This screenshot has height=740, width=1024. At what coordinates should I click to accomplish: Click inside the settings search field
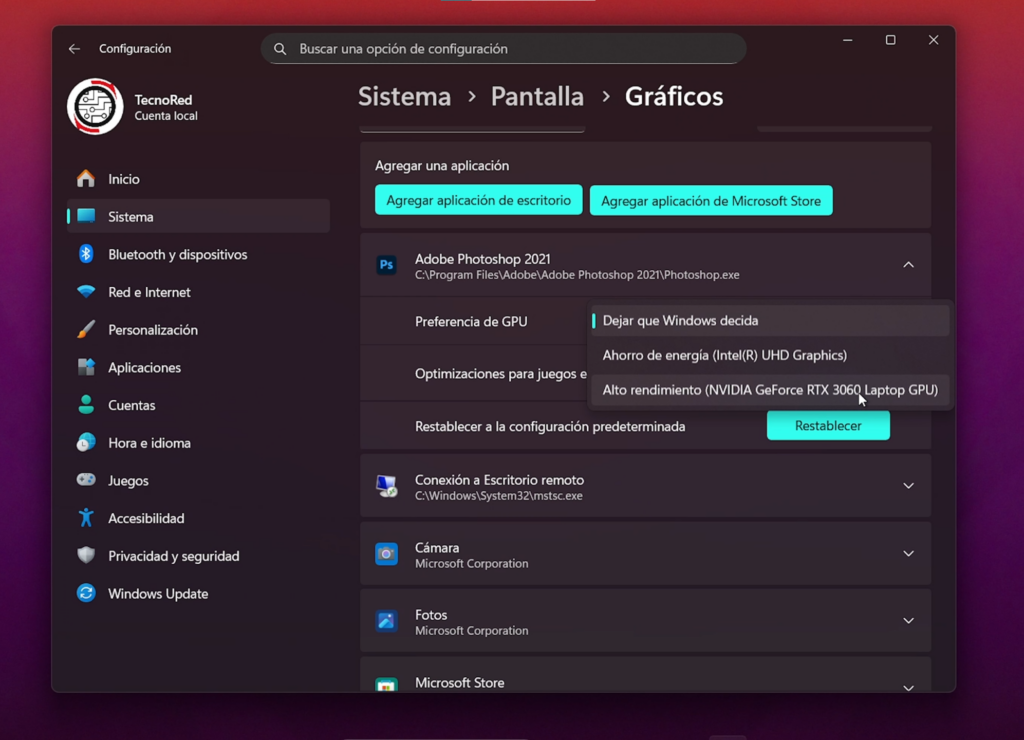click(503, 48)
